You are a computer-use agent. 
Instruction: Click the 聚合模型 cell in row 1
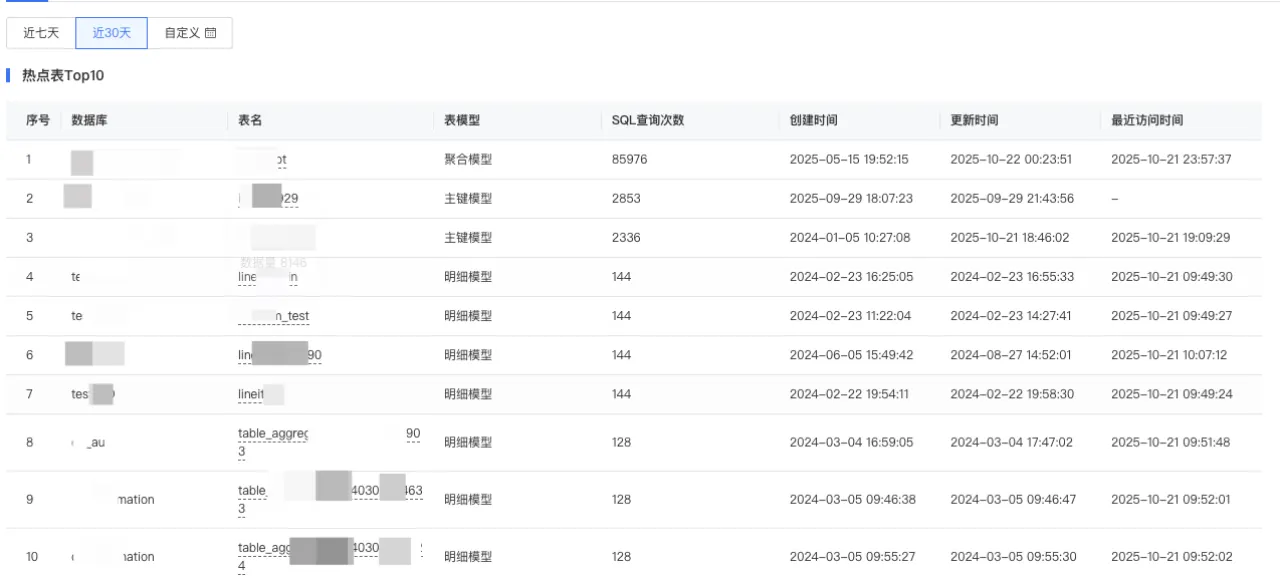(468, 159)
